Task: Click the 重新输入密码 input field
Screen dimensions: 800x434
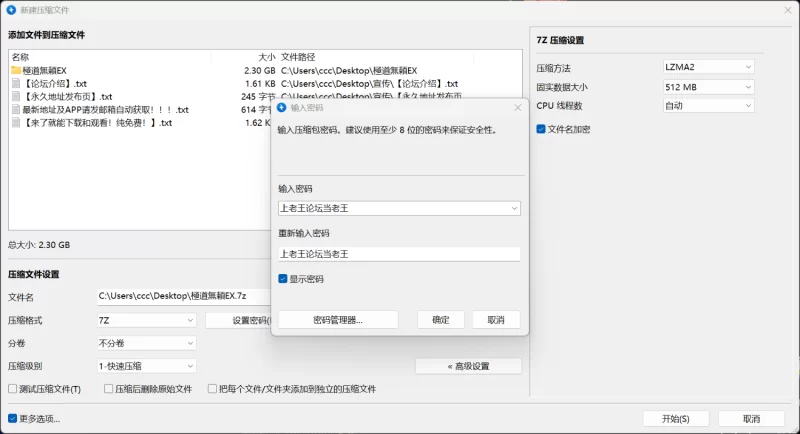Action: [x=399, y=254]
